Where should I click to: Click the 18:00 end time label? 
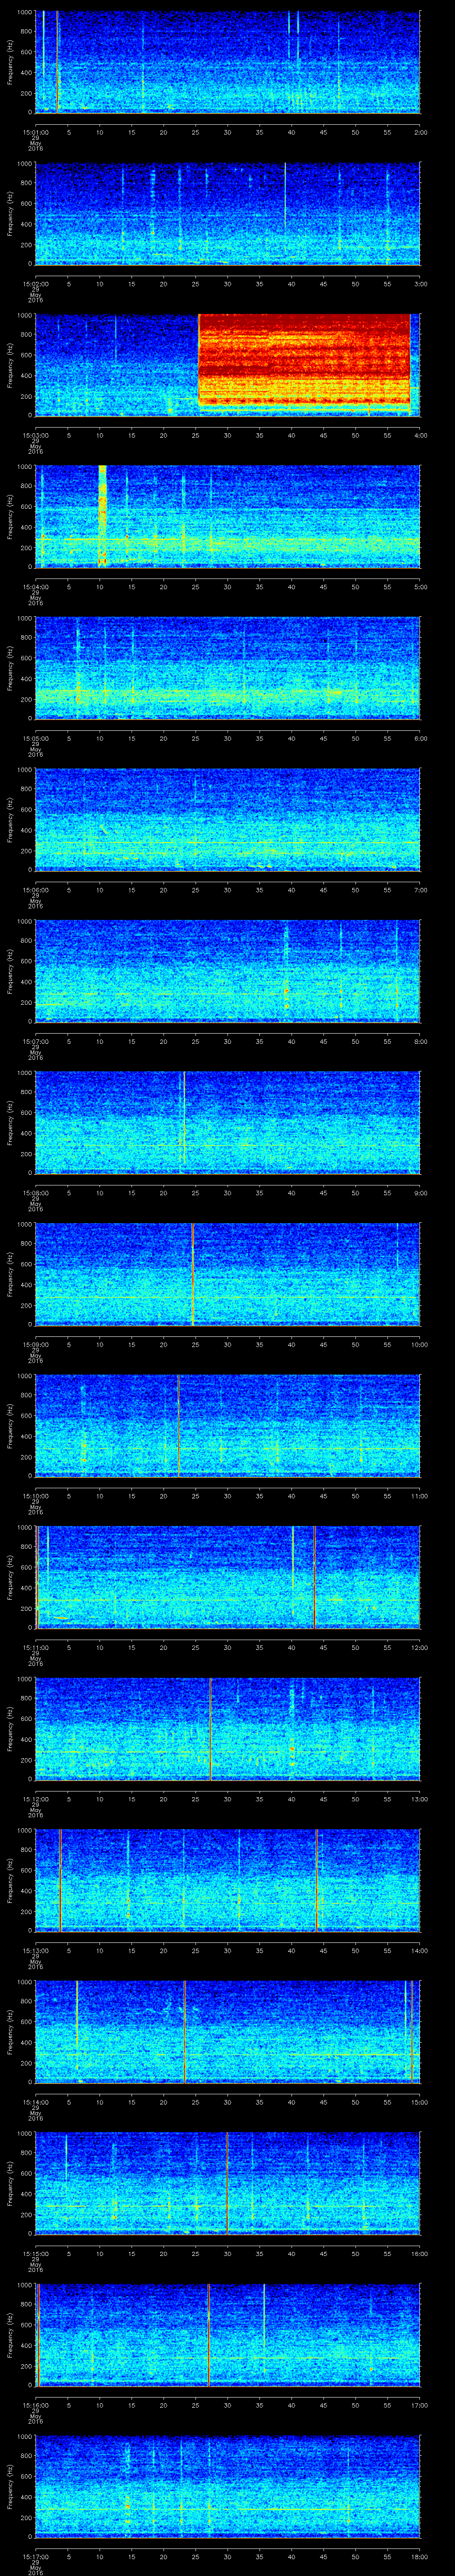(x=419, y=2557)
